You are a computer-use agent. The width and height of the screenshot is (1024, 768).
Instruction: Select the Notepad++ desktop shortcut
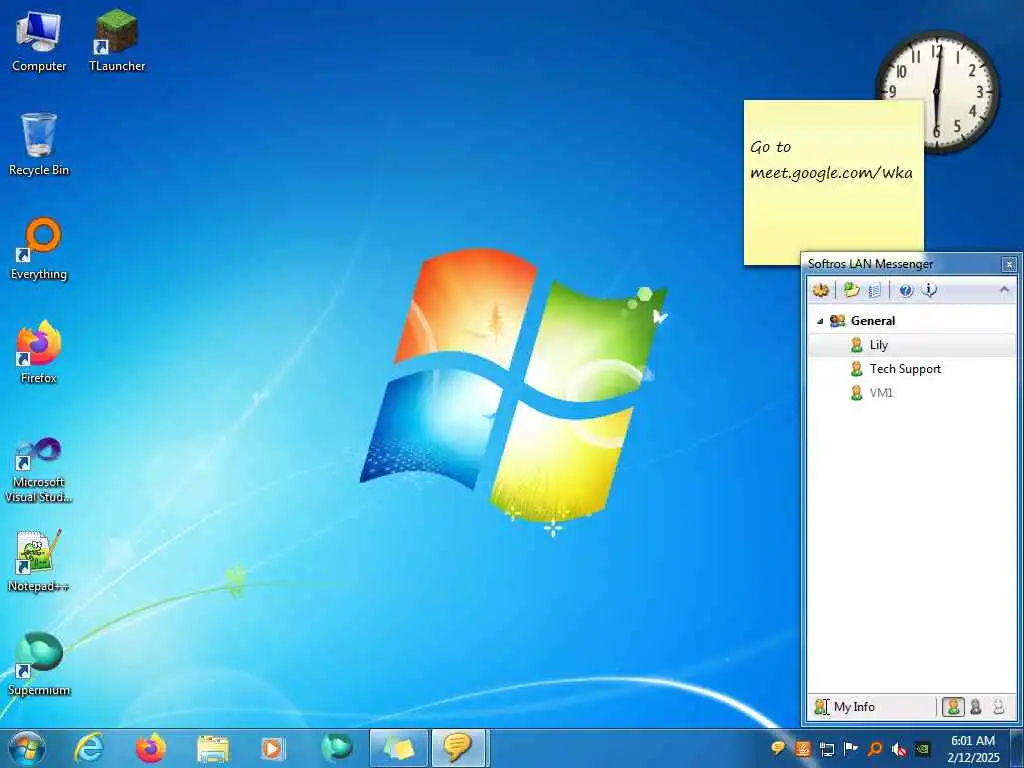(38, 562)
